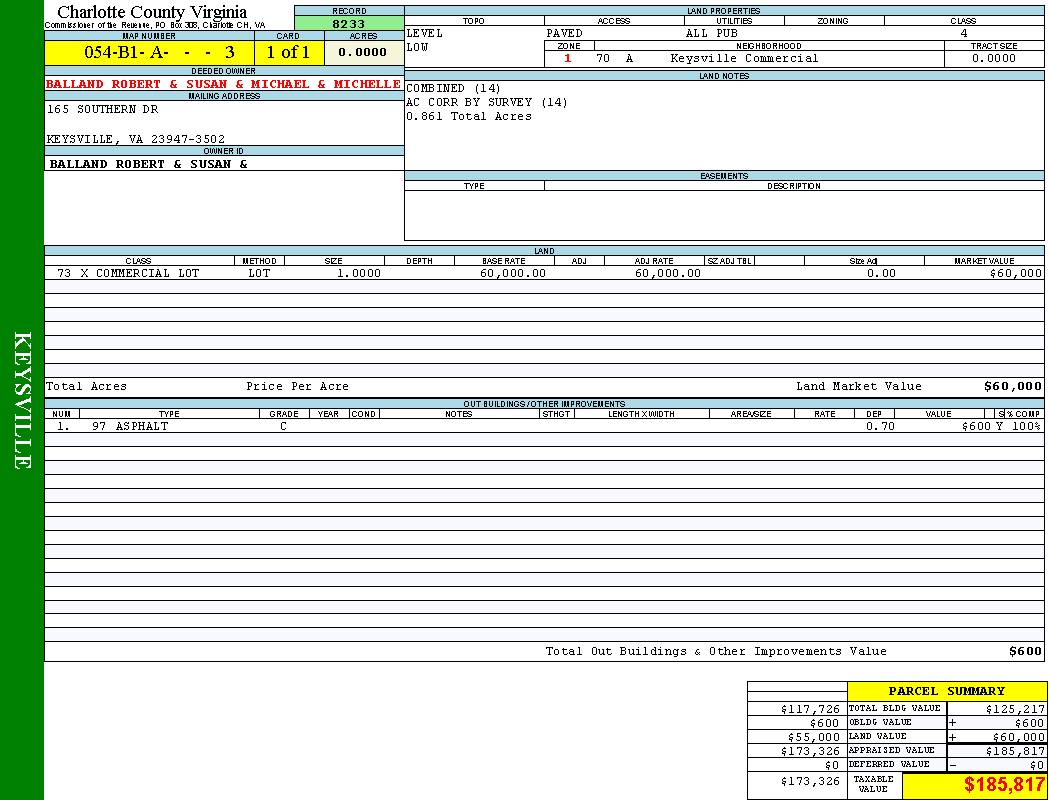Click the red zone number 1
Viewport: 1050px width, 800px height.
coord(568,58)
